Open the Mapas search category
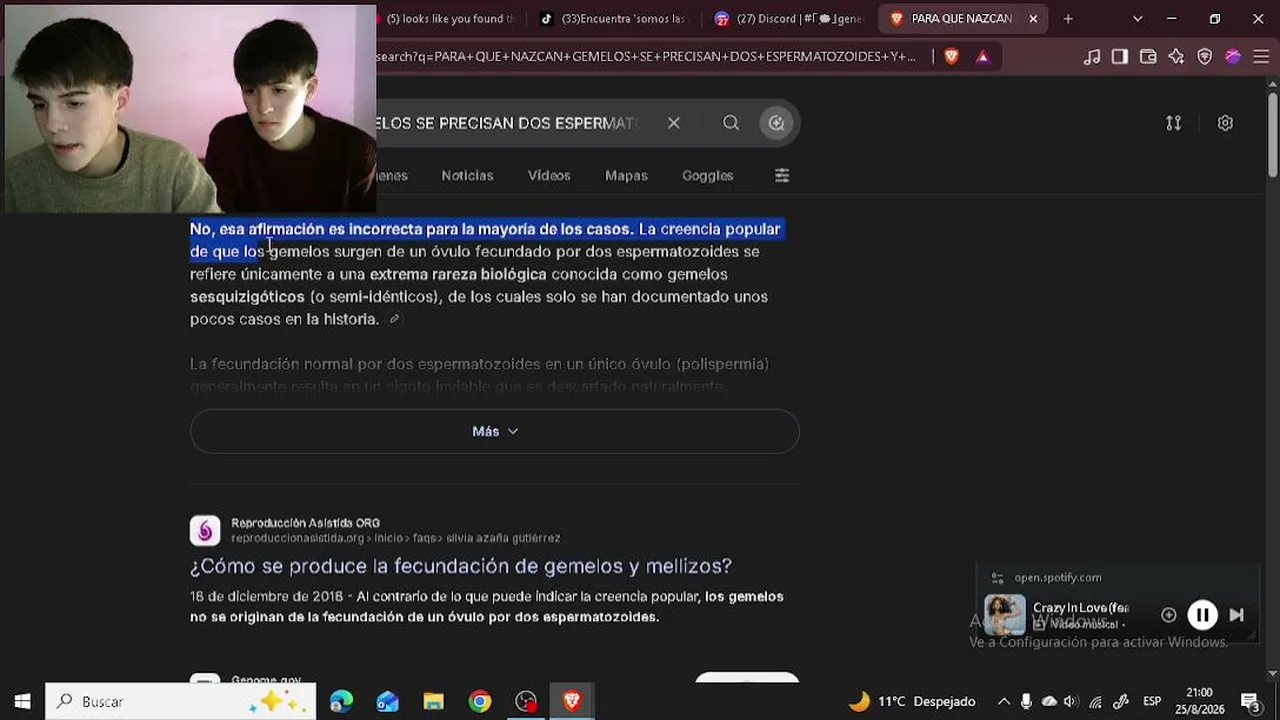This screenshot has width=1280, height=720. [x=626, y=175]
